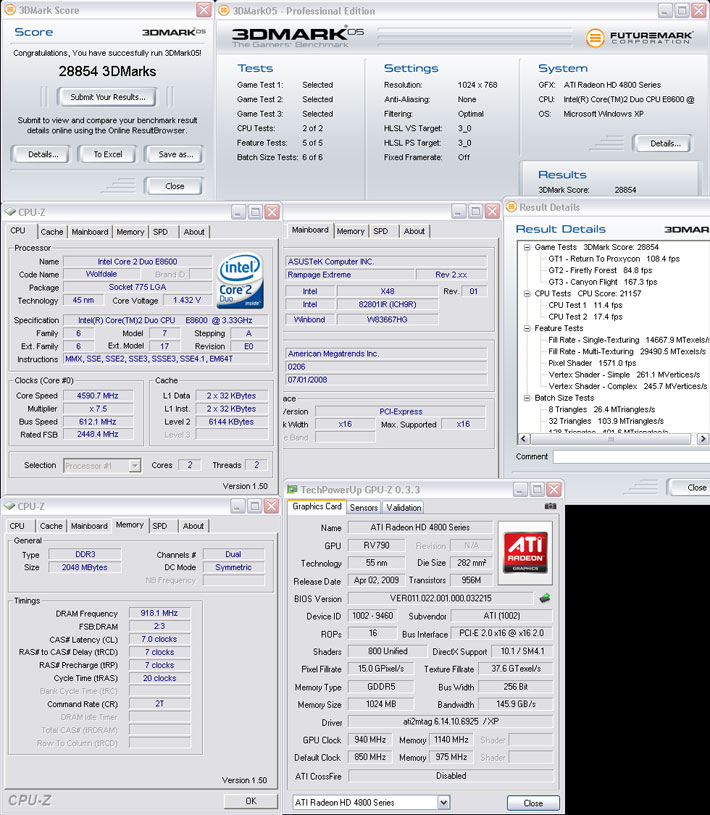Click Close button at GPU-Z bottom
Screen dimensions: 710x815
(x=533, y=803)
